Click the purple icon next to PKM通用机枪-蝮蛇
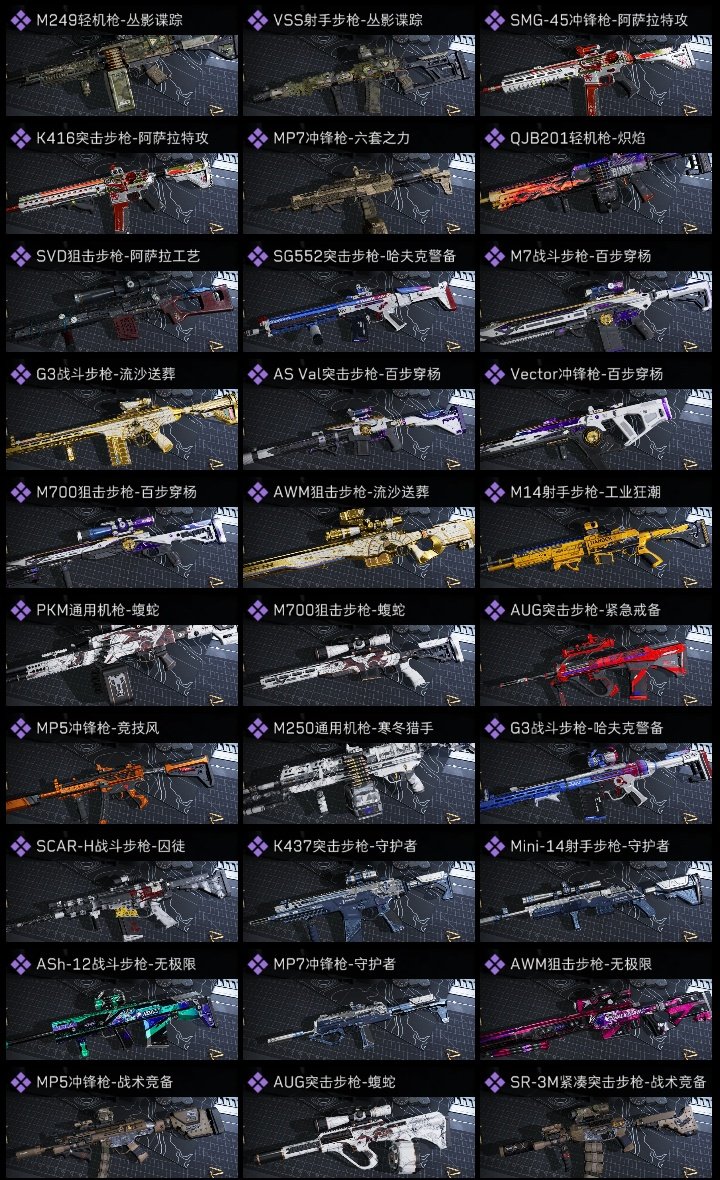 20,610
